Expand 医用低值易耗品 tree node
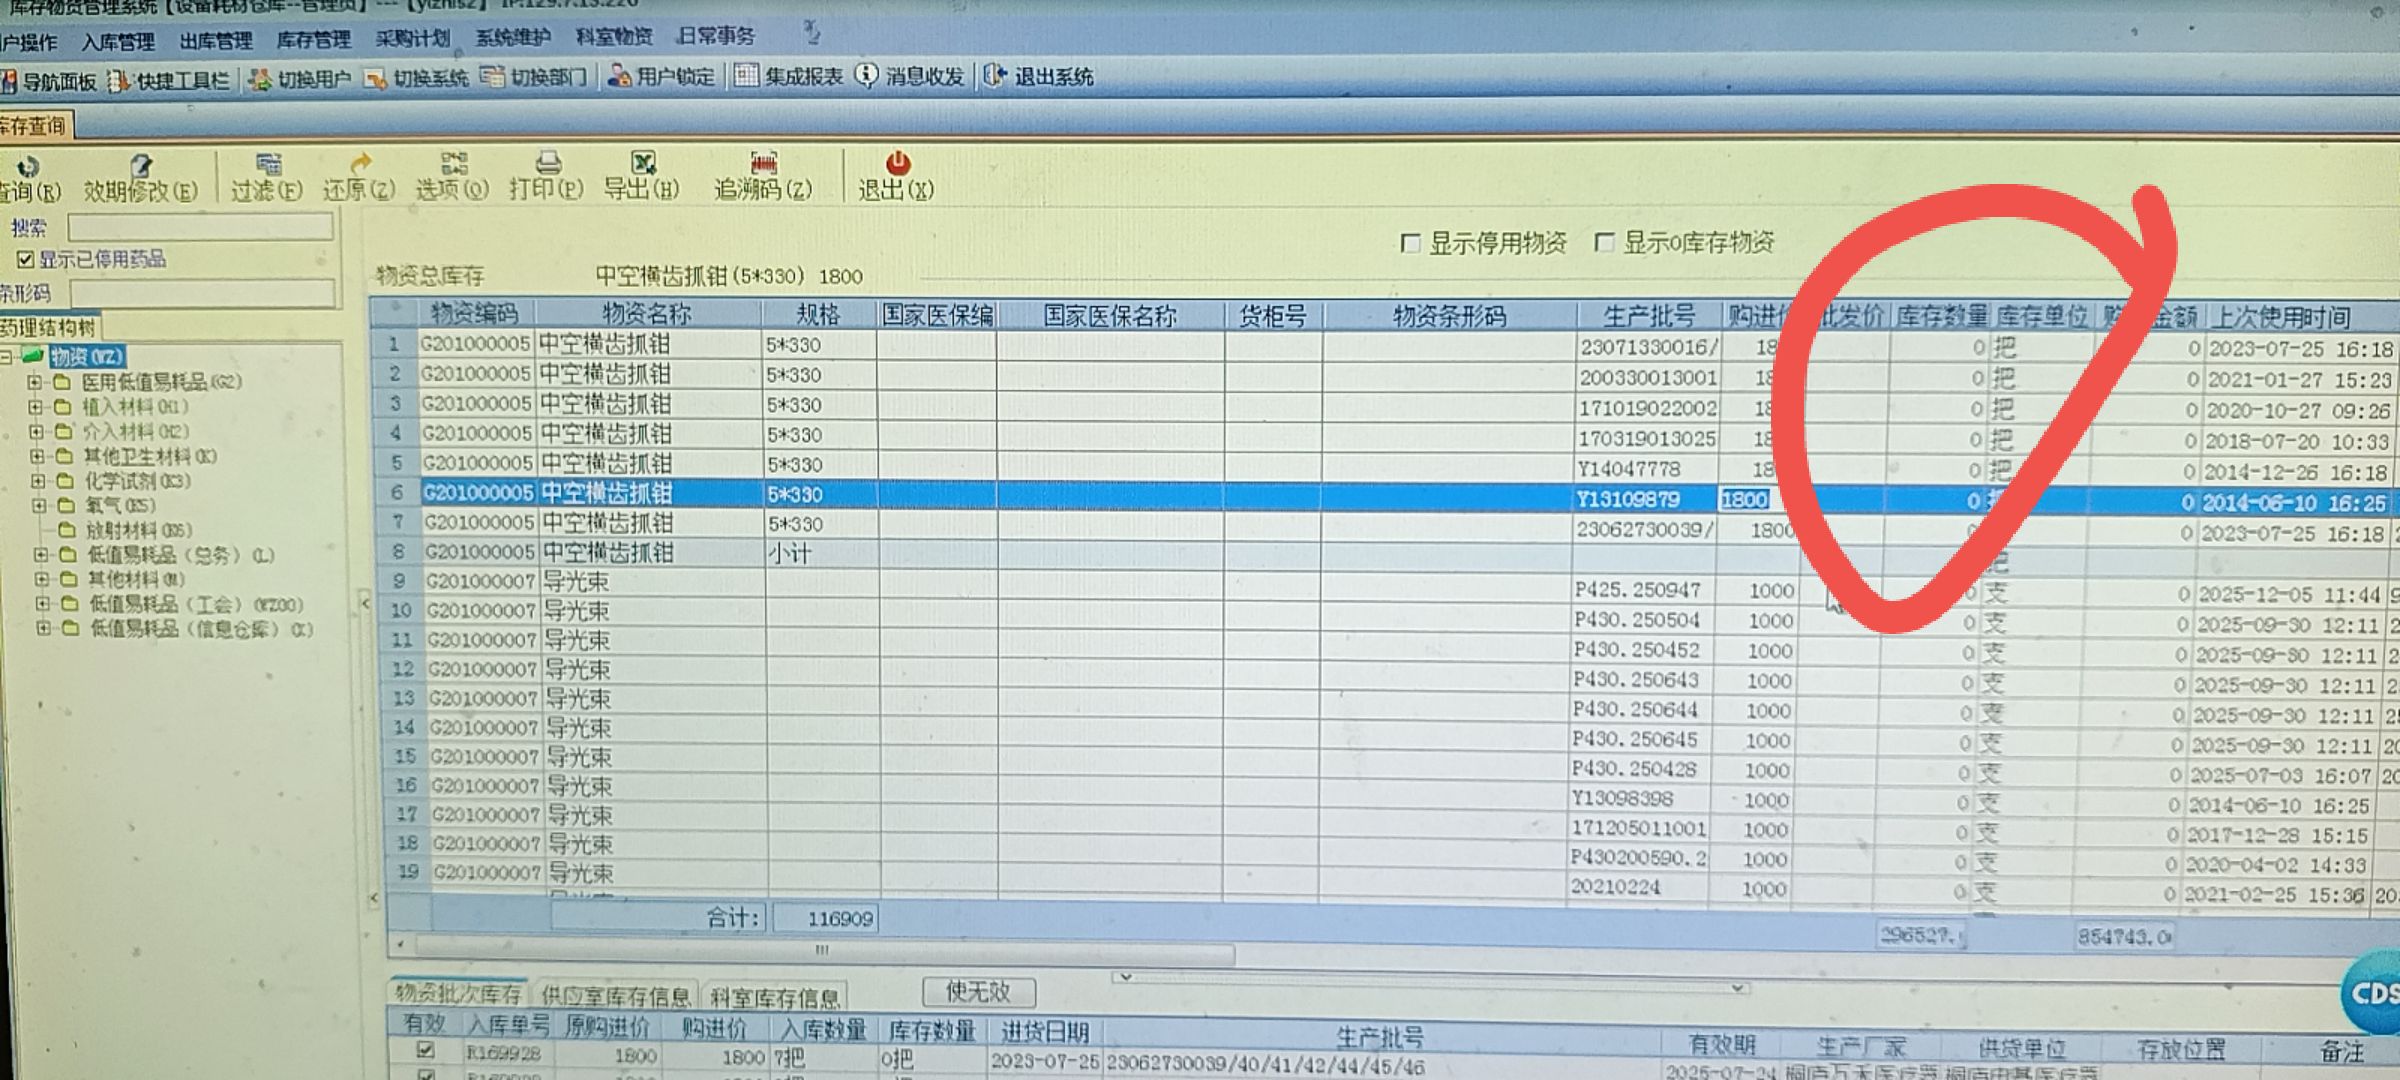Screen dimensions: 2400x1080 click(35, 382)
